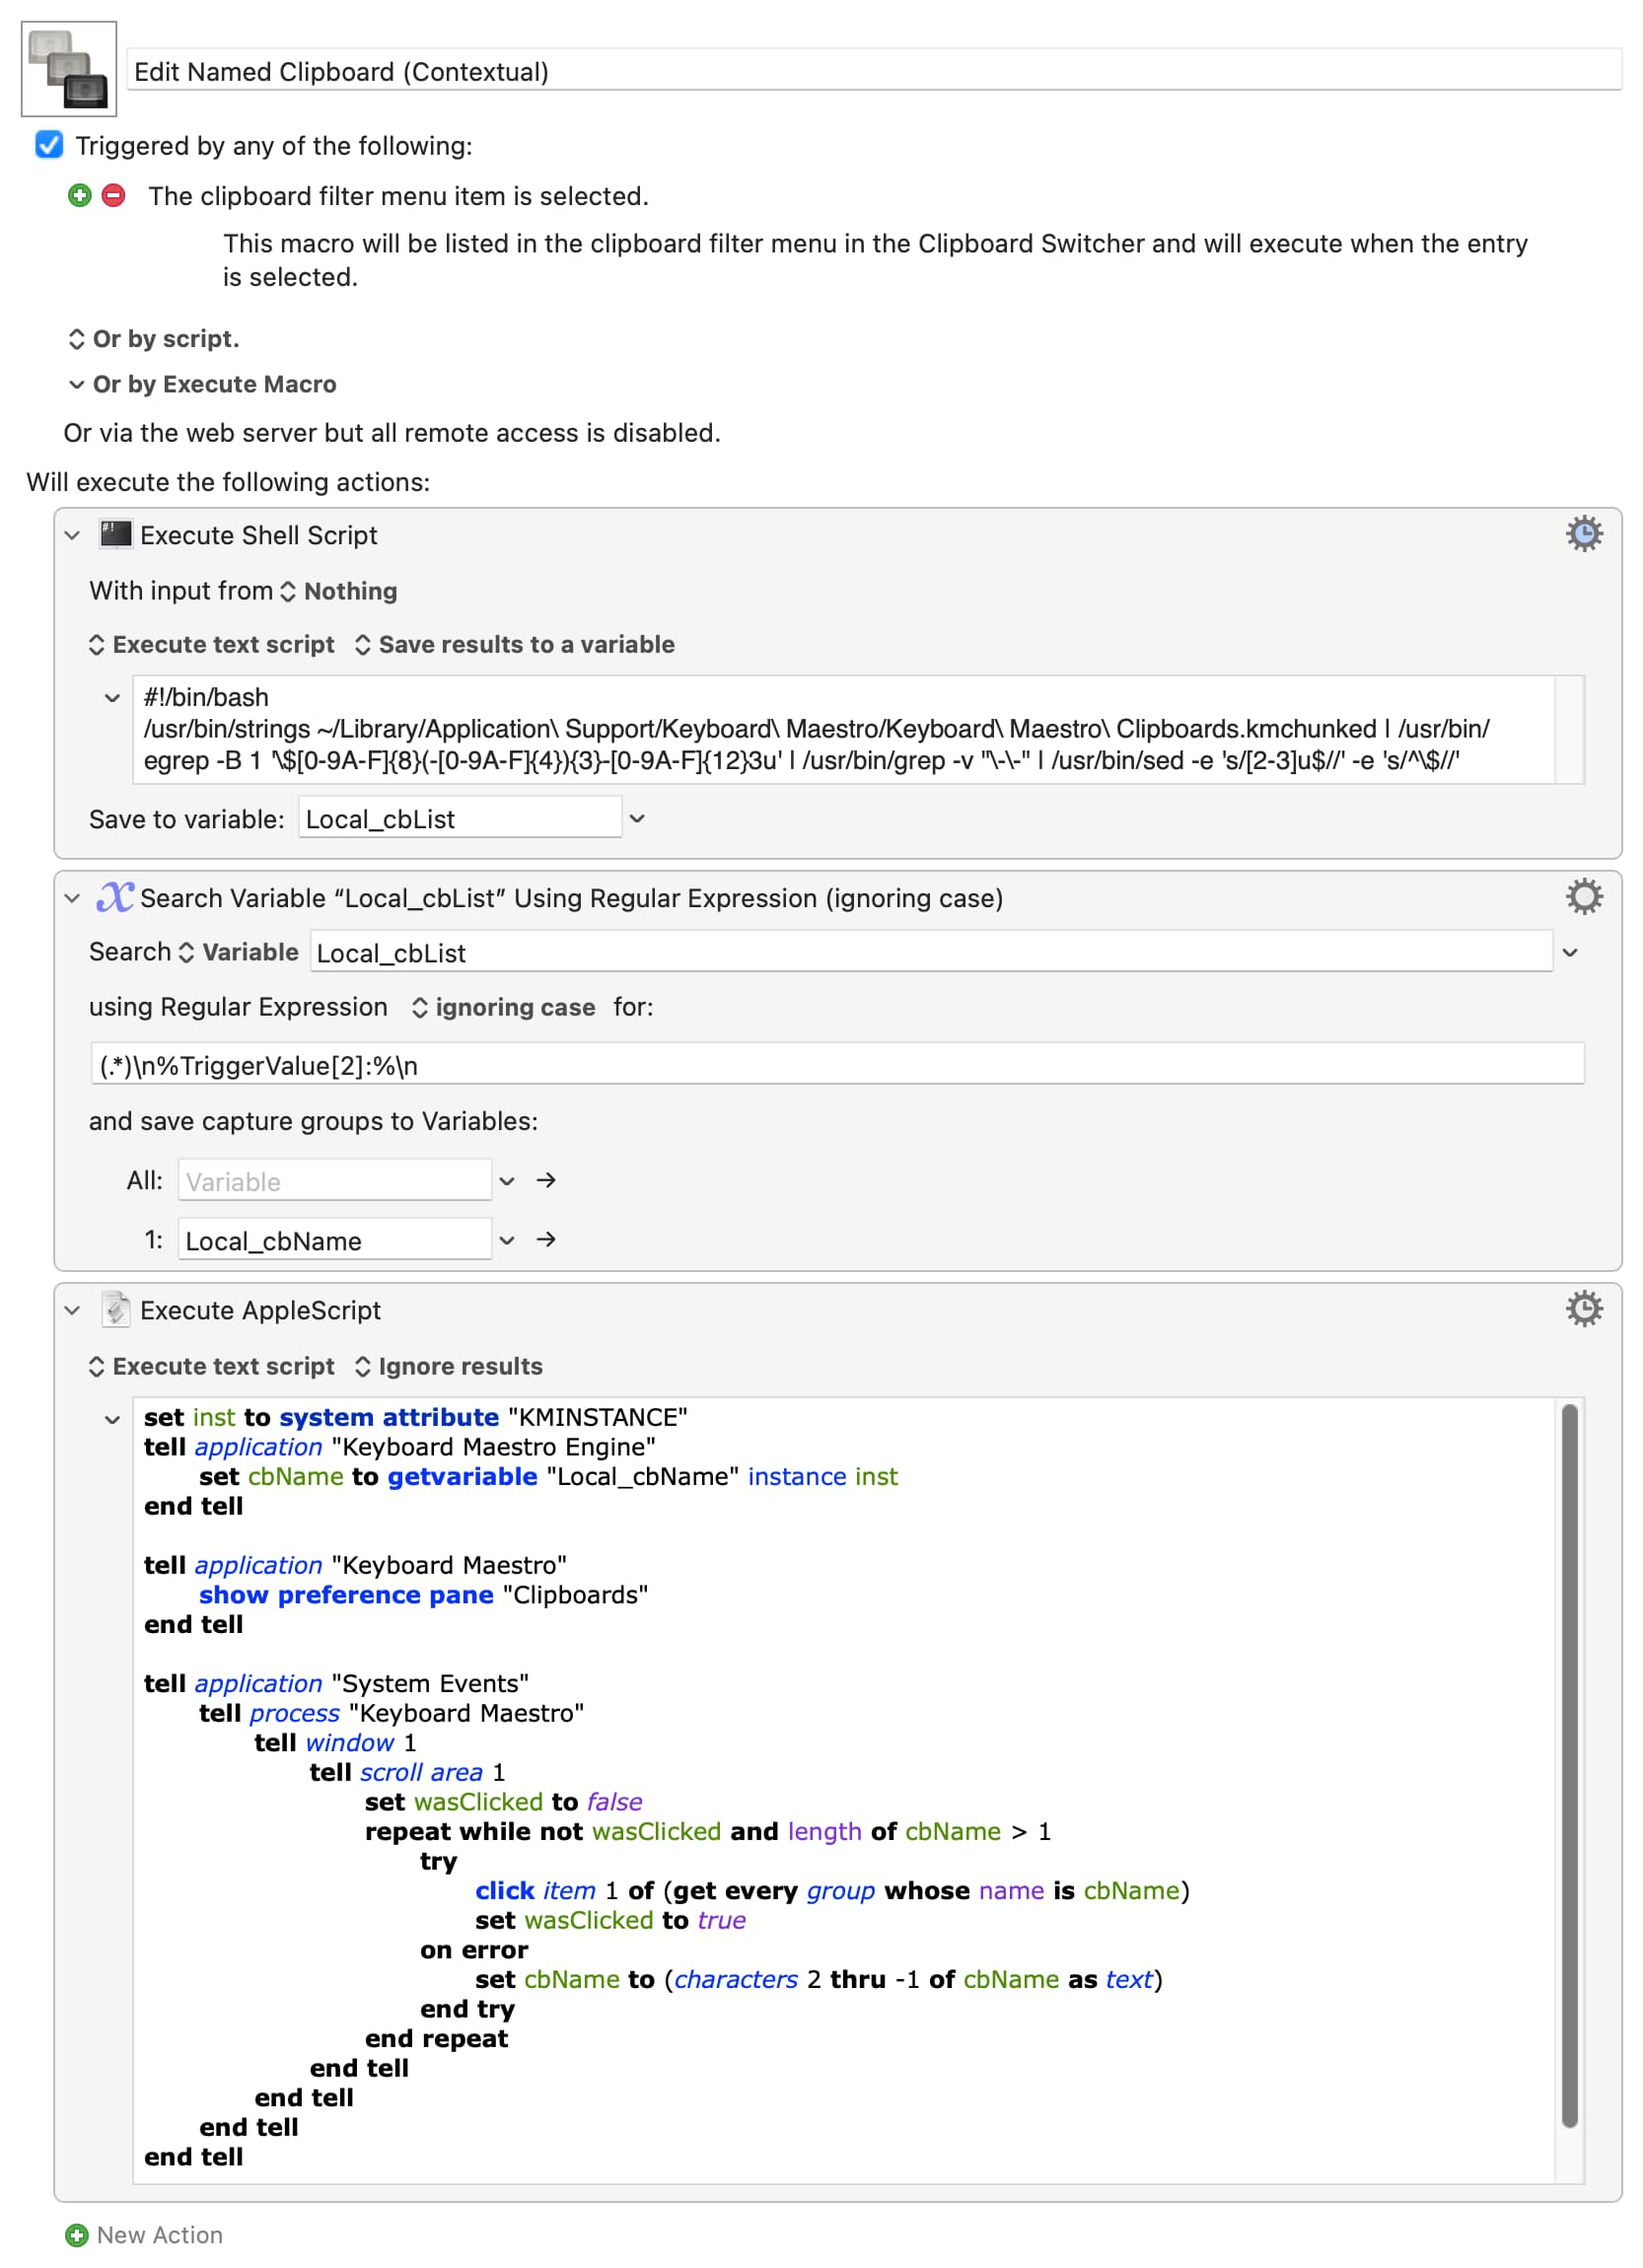Open the Local_cbList save variable dropdown
1643x2268 pixels.
tap(637, 818)
